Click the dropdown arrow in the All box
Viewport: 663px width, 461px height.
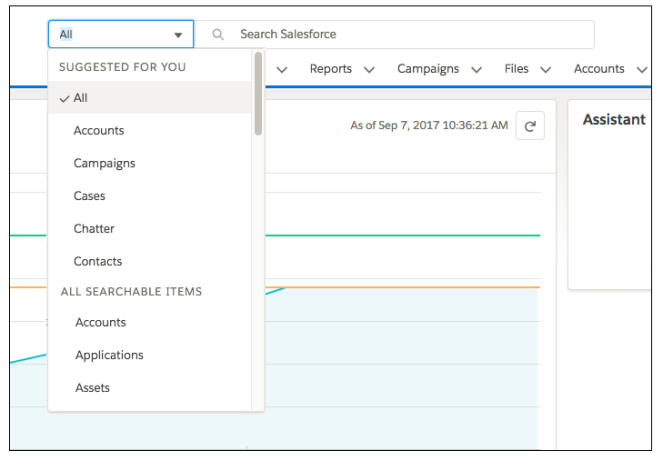[178, 35]
